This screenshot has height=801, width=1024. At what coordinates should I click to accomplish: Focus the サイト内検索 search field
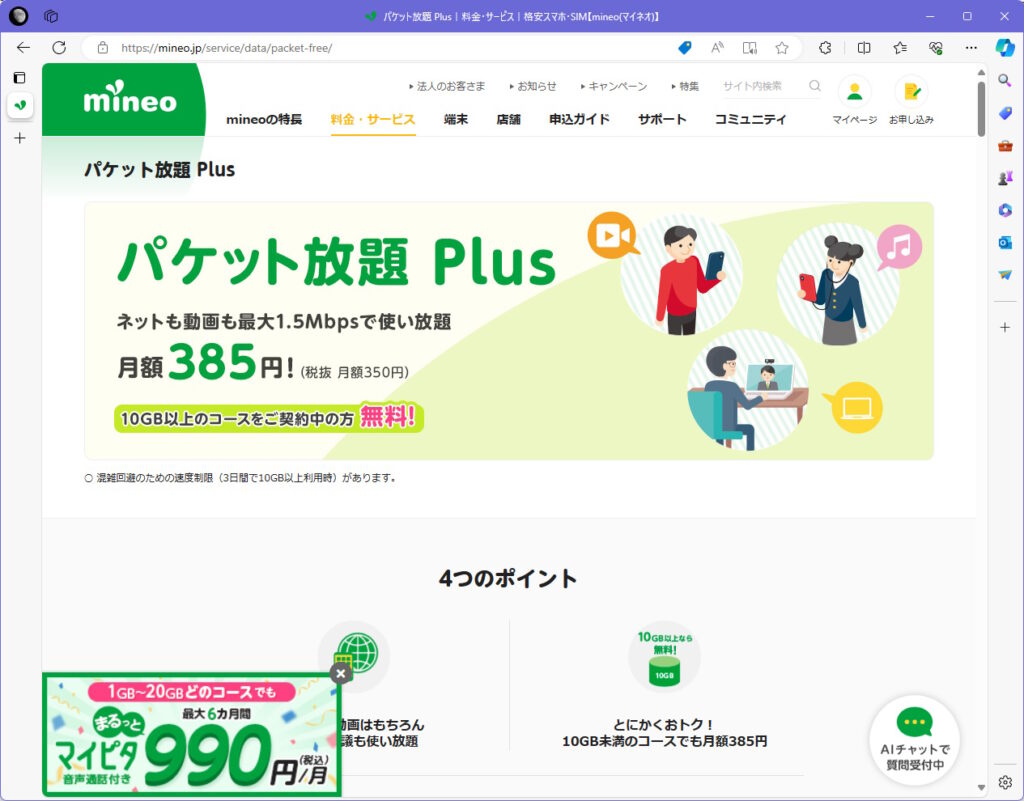[x=763, y=86]
